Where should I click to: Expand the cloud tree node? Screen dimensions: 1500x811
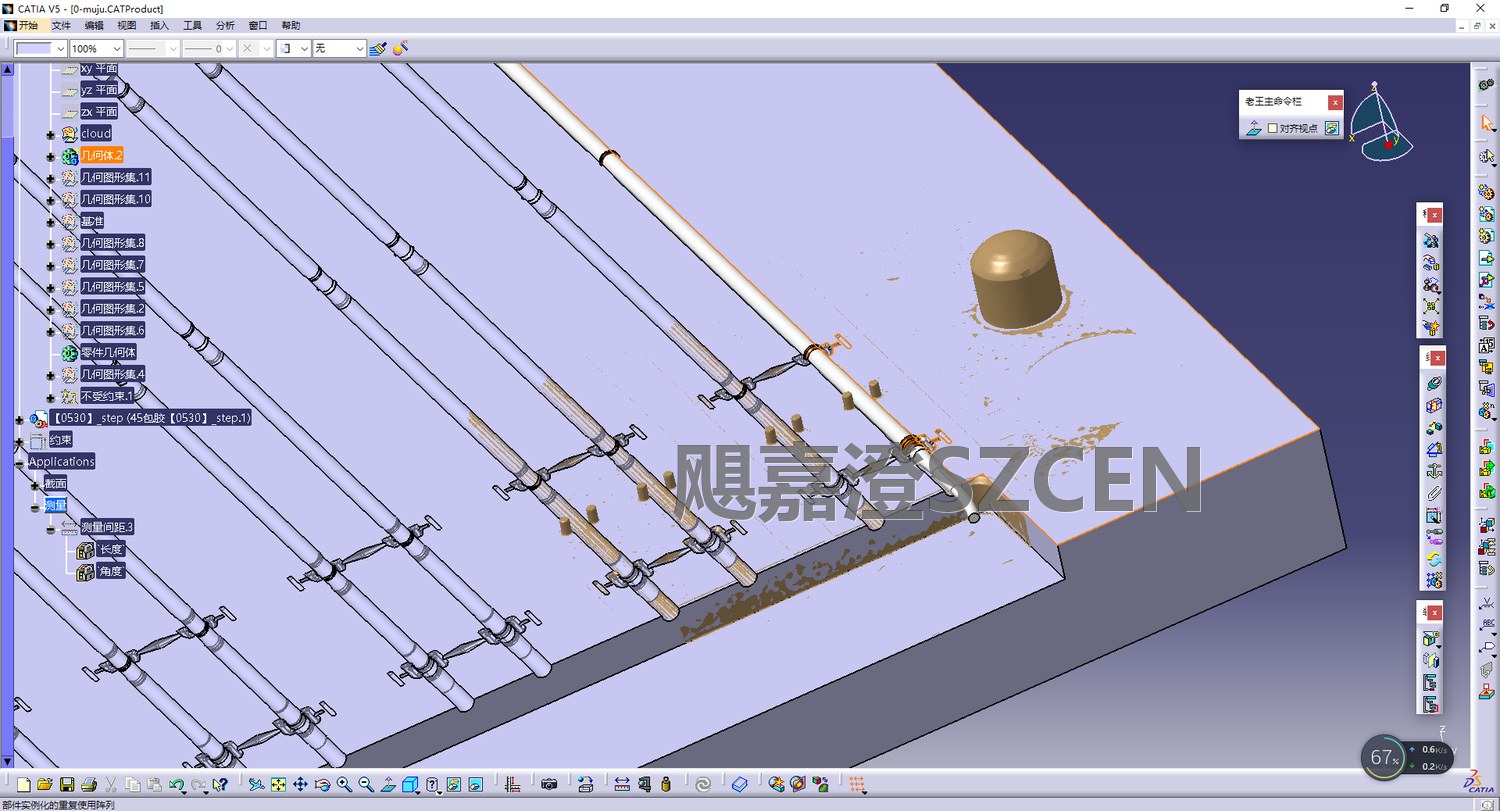[x=51, y=134]
